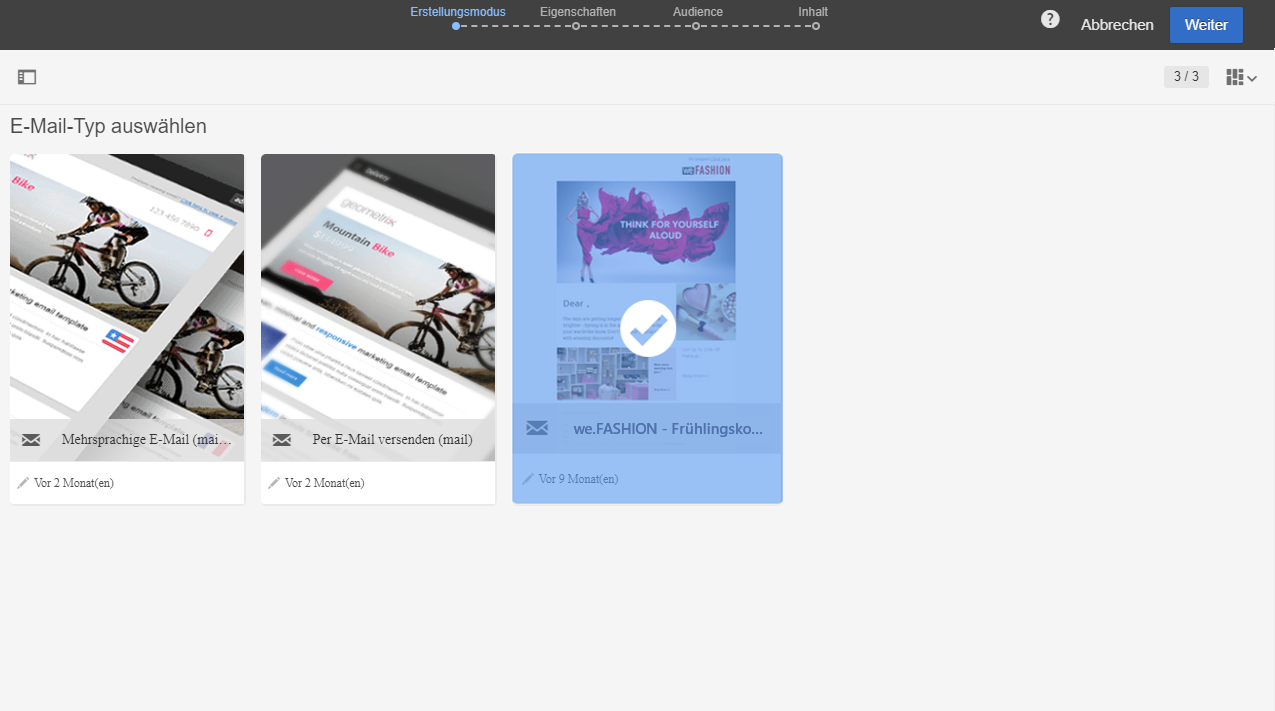Deselect the we.FASHION template checkmark
The image size is (1275, 711).
click(x=648, y=328)
